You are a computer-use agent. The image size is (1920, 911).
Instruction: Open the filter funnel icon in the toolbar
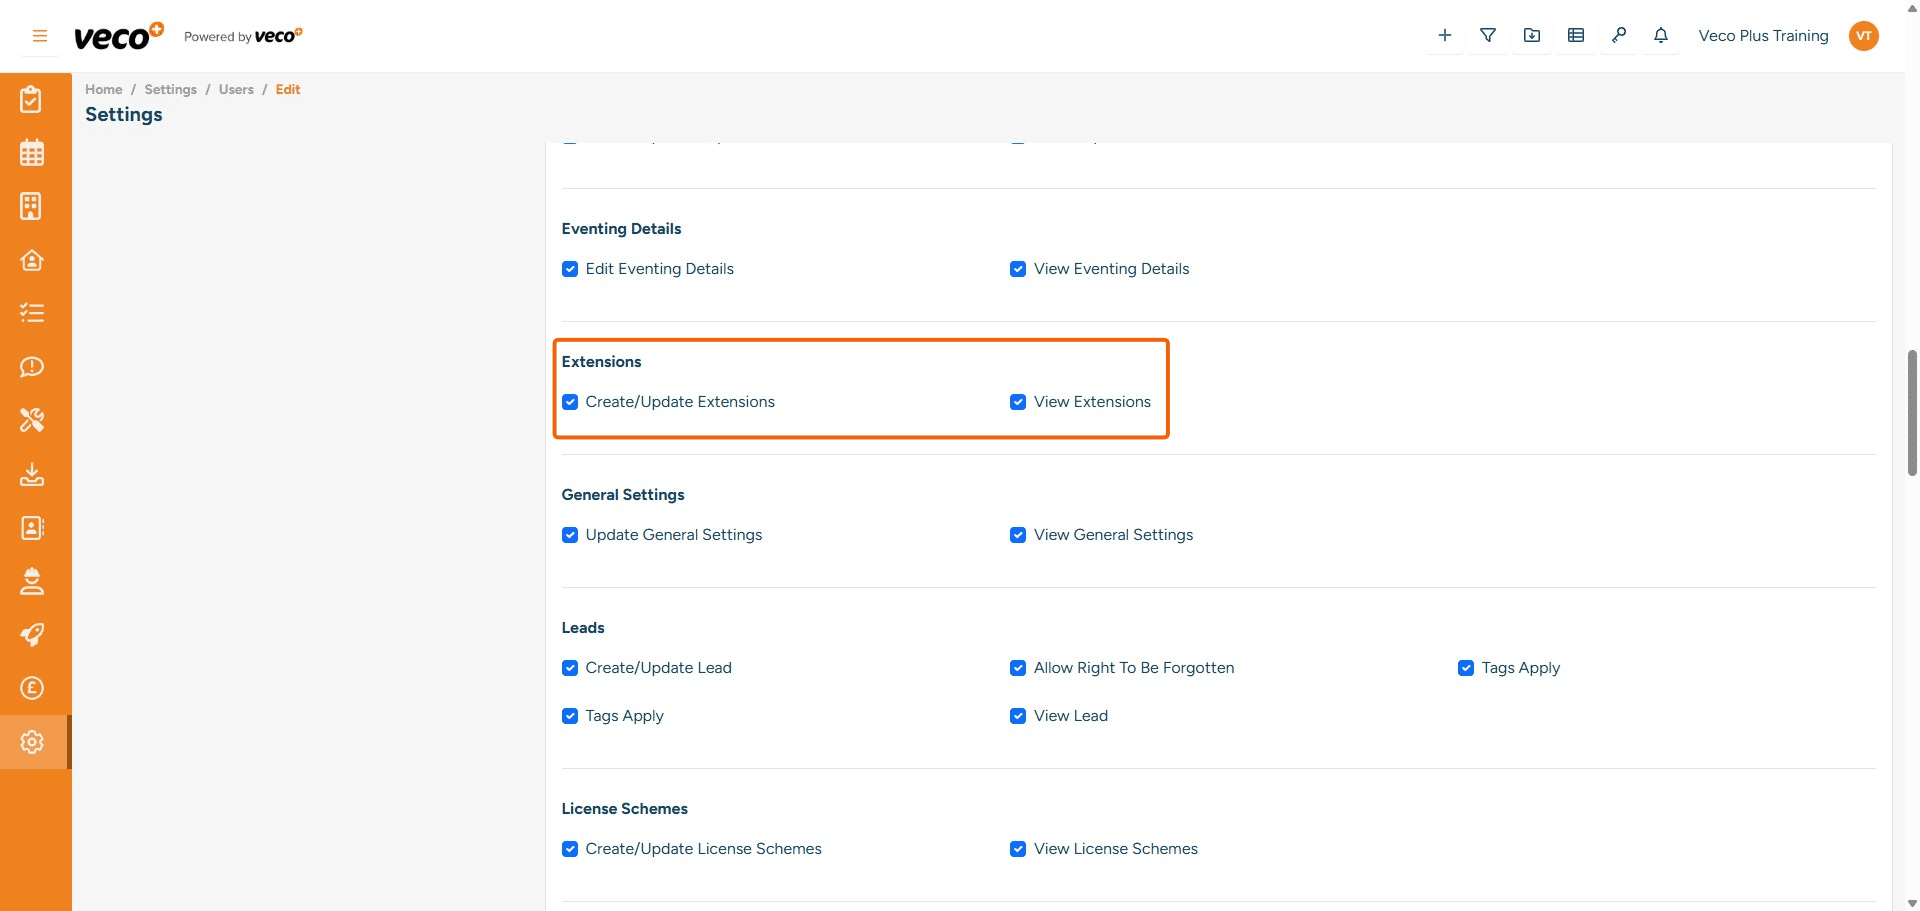pos(1488,35)
